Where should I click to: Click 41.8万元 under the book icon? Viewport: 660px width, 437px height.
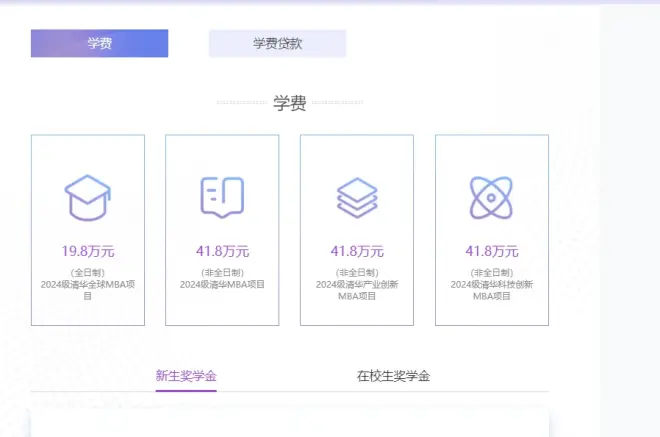[222, 251]
